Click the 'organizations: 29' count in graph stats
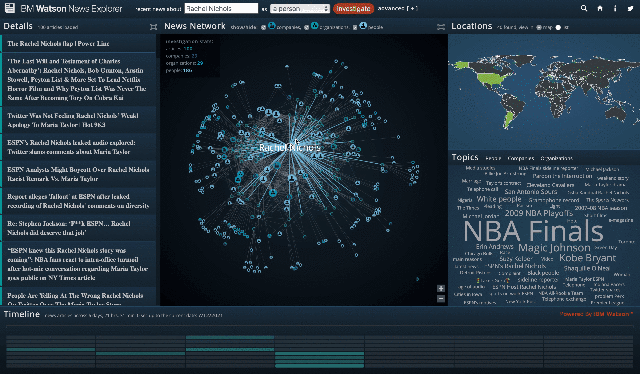This screenshot has width=640, height=374. 184,63
